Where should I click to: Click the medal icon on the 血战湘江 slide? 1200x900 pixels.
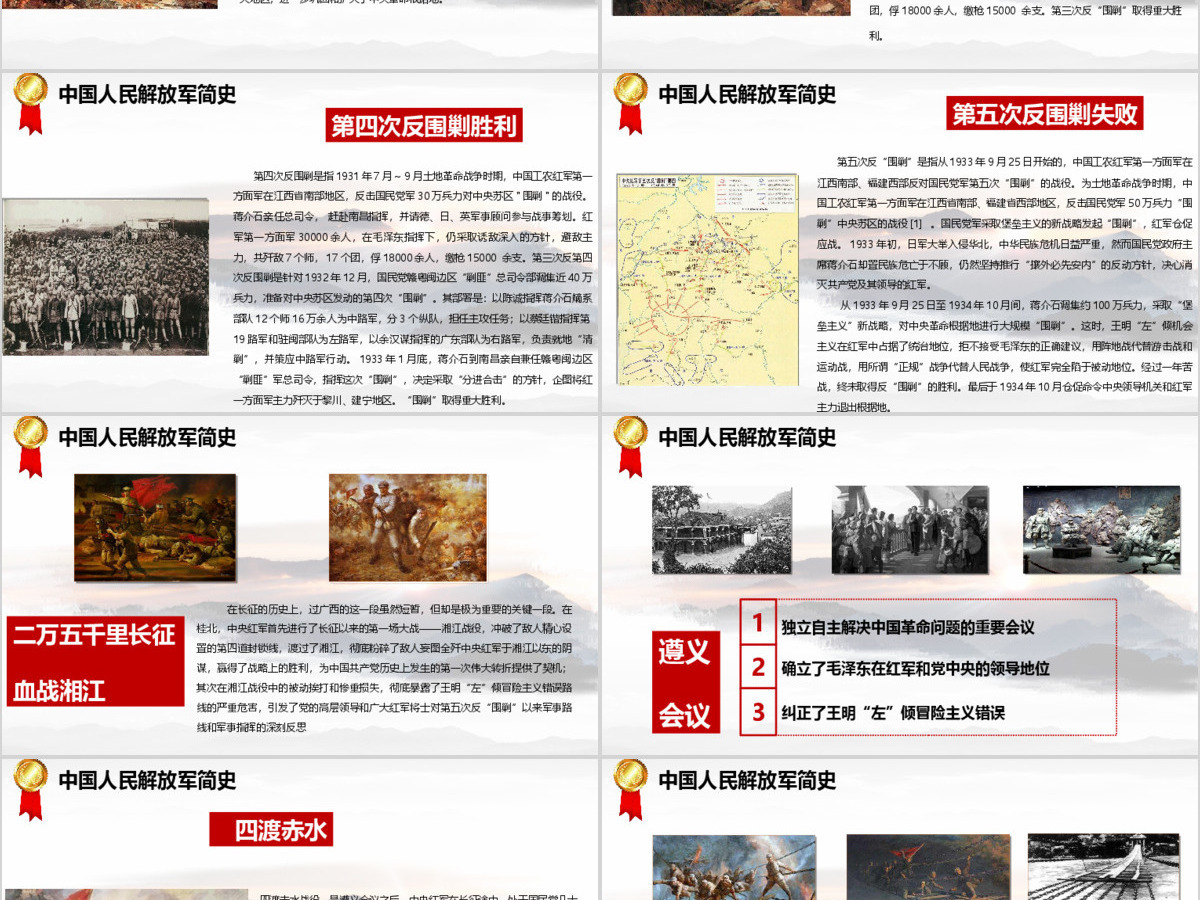[x=30, y=446]
